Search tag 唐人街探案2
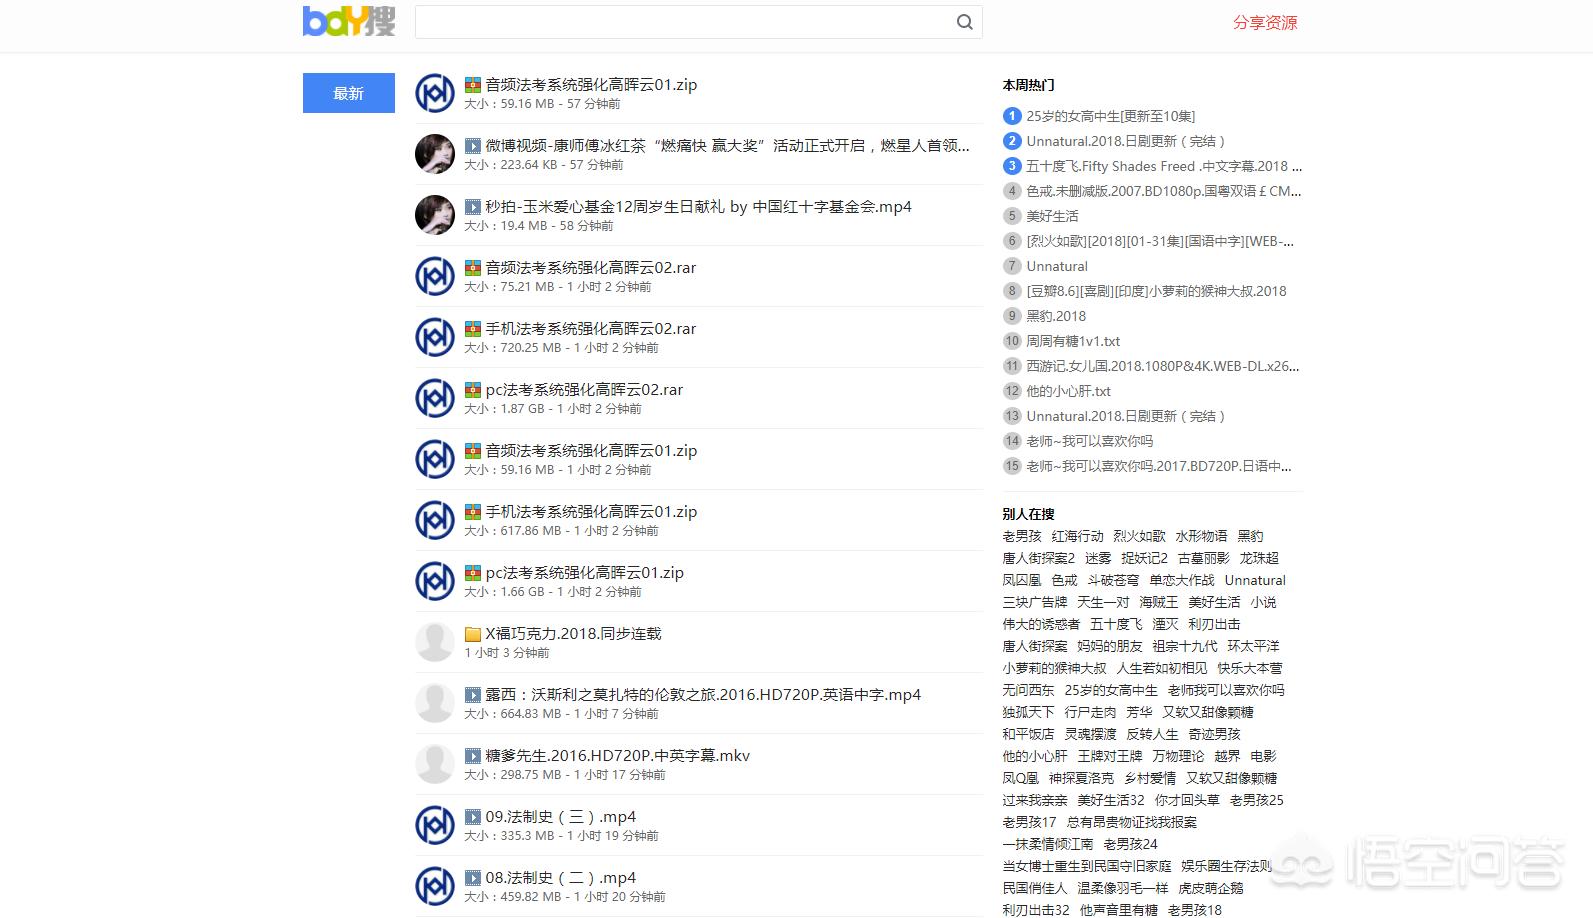 click(1039, 558)
